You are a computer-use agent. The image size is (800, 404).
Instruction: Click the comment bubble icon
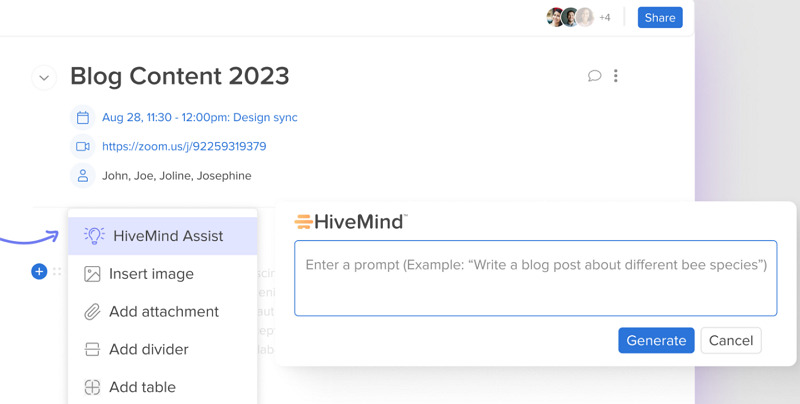pos(594,76)
